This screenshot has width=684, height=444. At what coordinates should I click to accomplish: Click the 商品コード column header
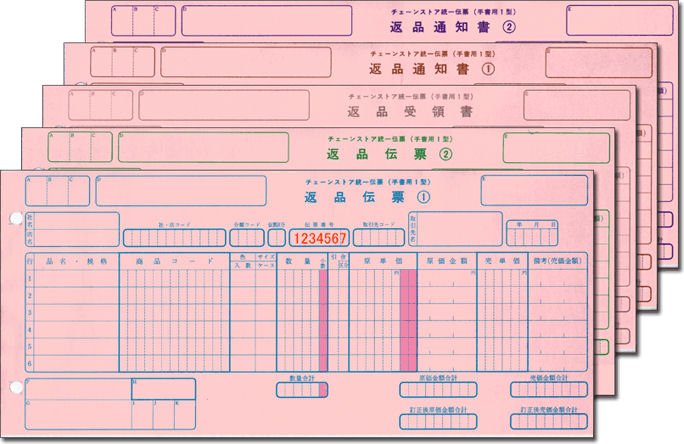click(173, 261)
